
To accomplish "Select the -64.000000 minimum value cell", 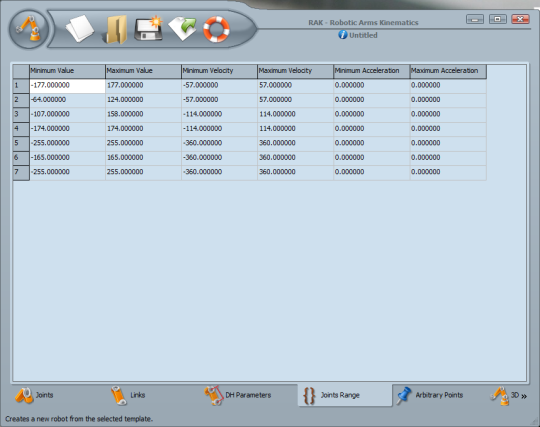I will coord(67,100).
